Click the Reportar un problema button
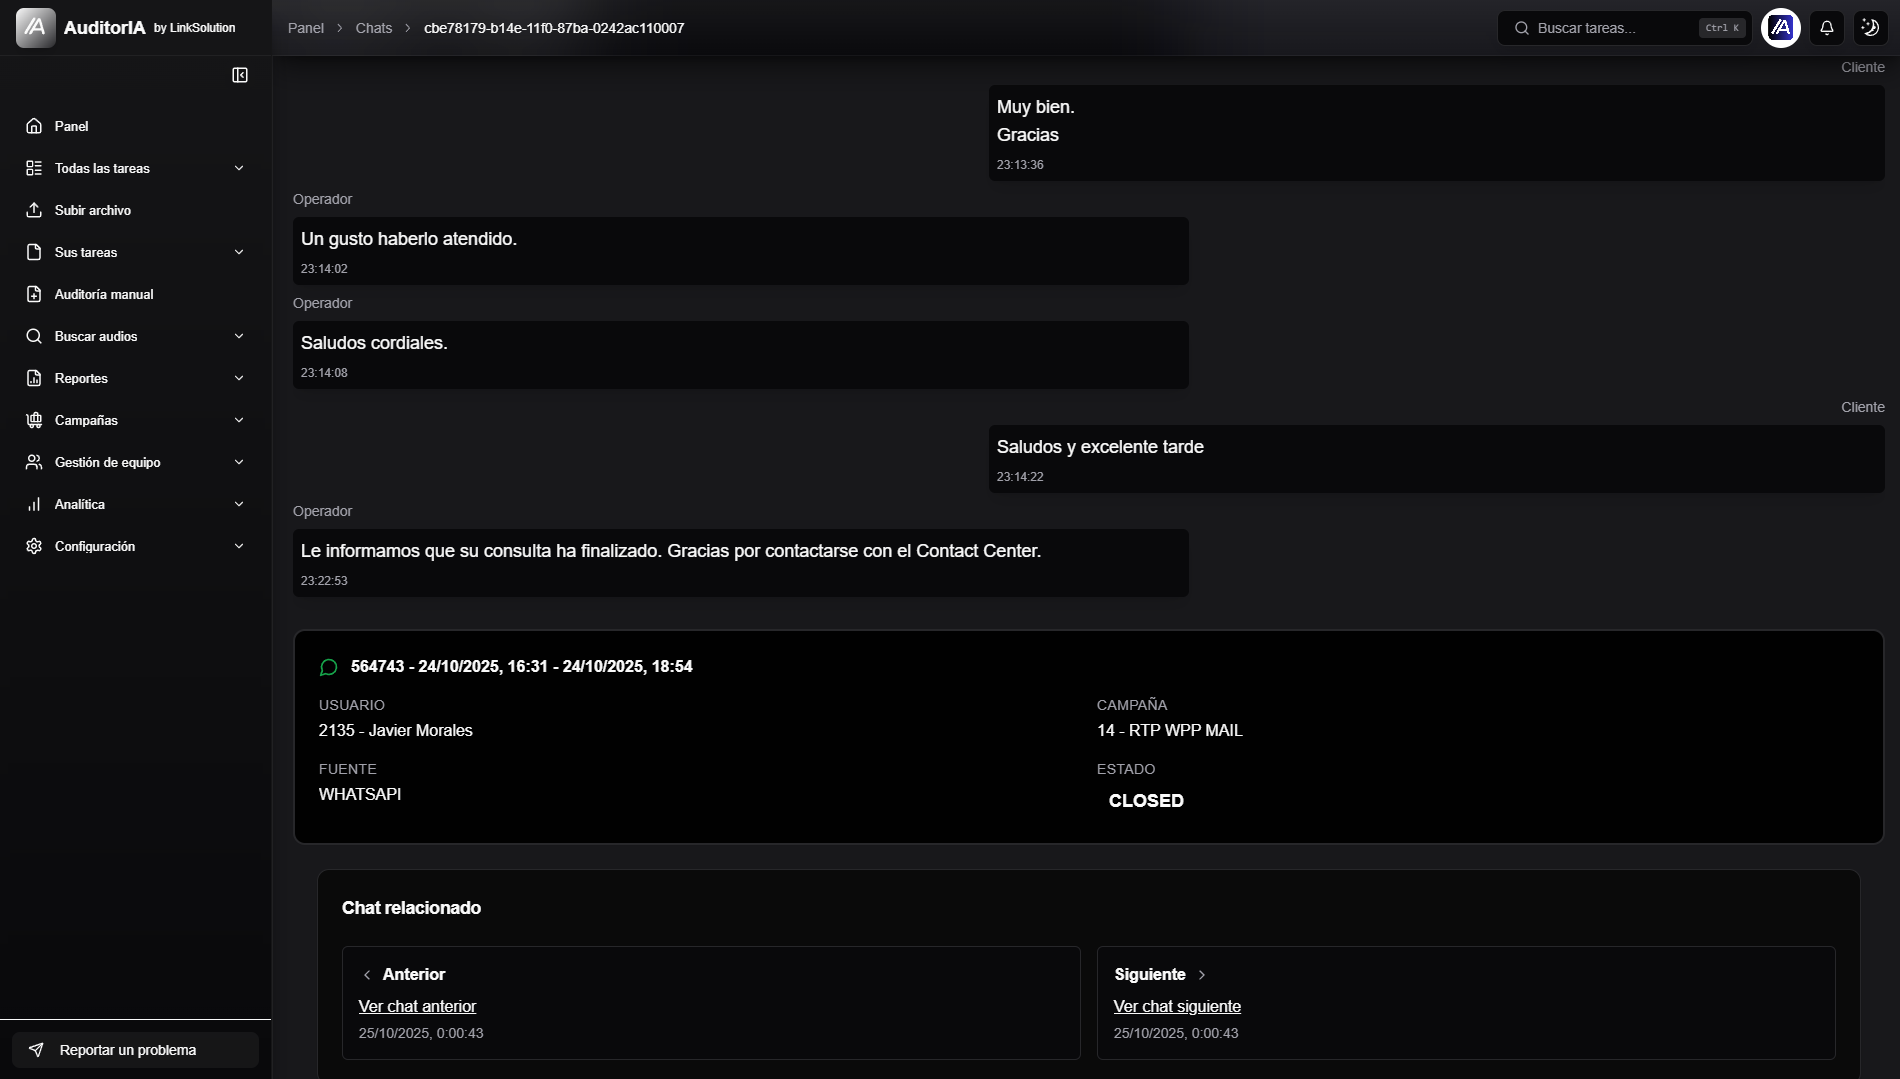The width and height of the screenshot is (1900, 1079). pyautogui.click(x=135, y=1050)
